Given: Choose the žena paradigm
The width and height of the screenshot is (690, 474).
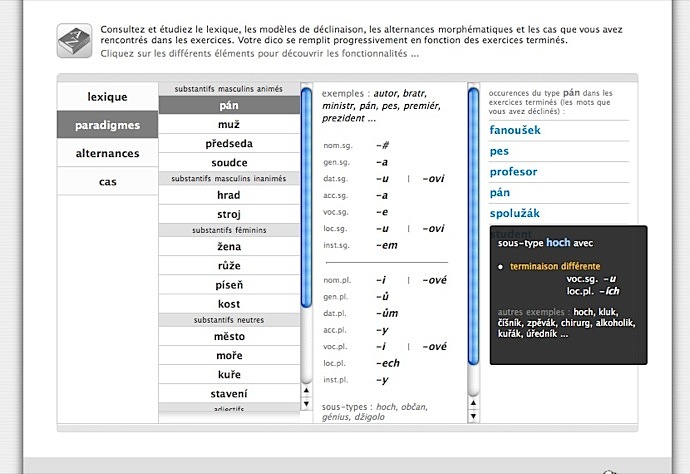Looking at the screenshot, I should pos(229,246).
